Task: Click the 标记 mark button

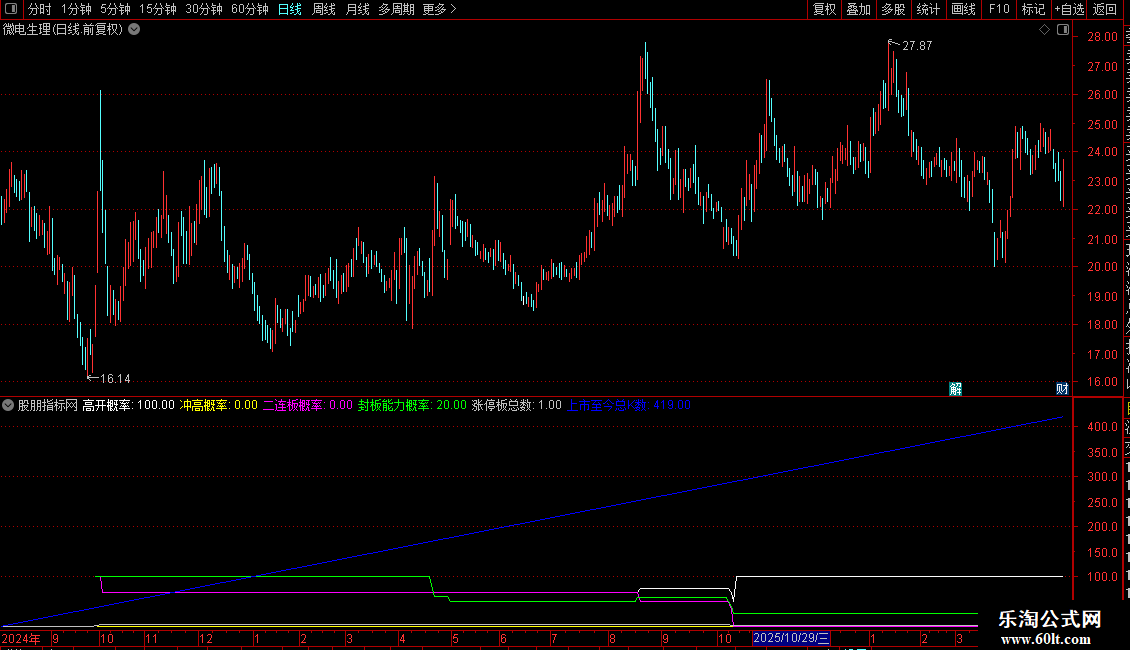Action: (x=1033, y=9)
